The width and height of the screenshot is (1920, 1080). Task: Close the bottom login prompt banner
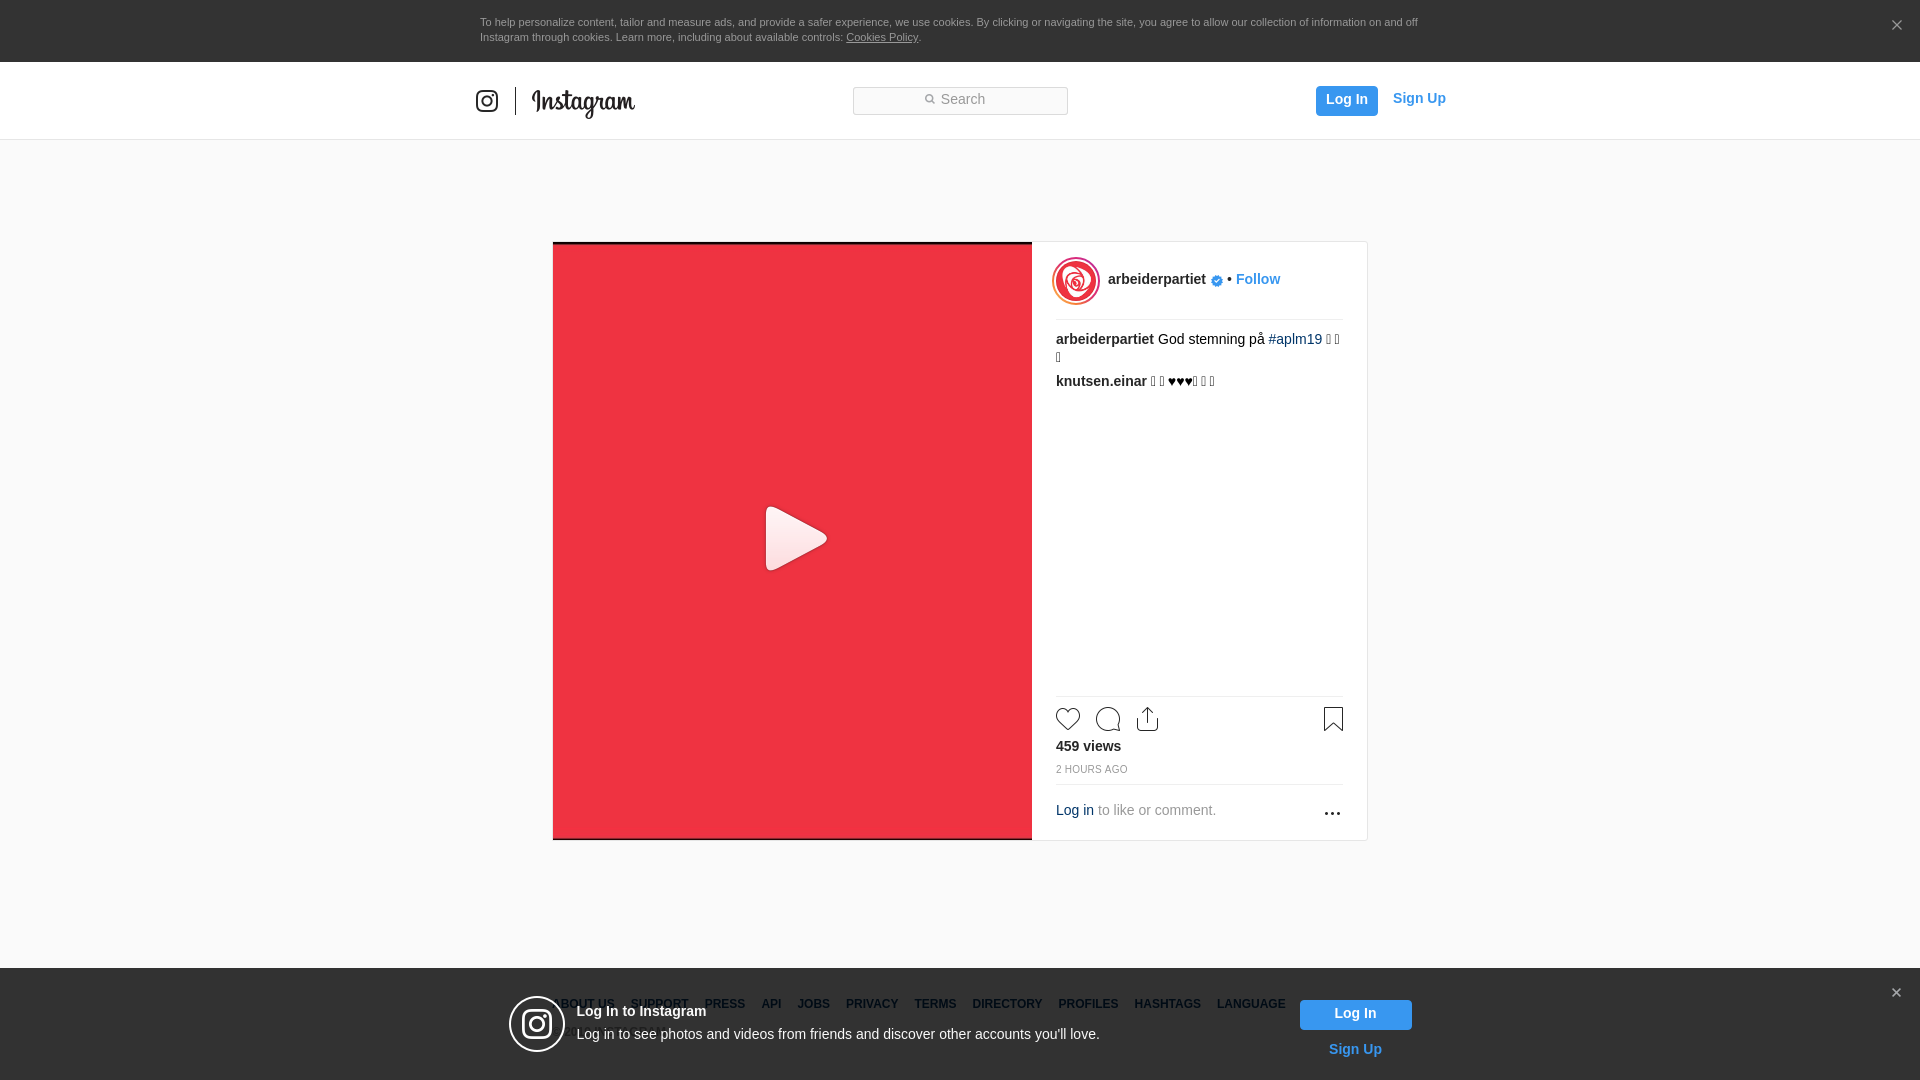(1896, 993)
